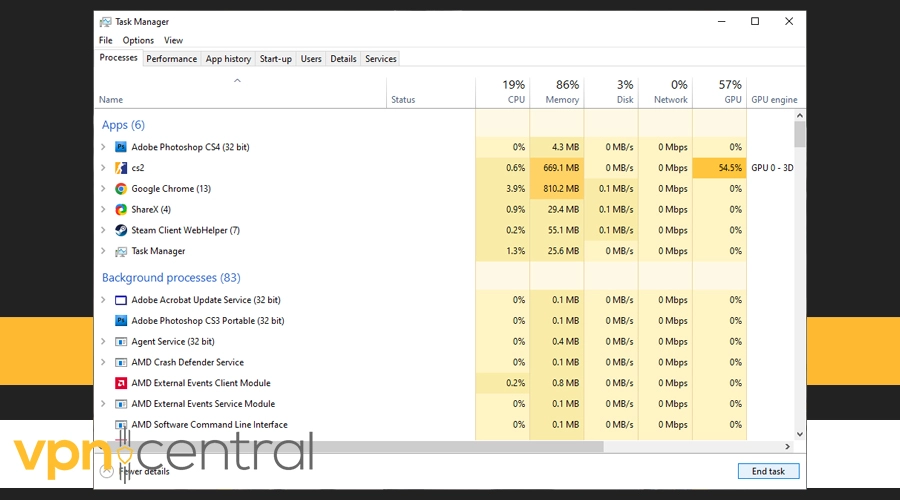Expand the cs2 process group
Viewport: 900px width, 500px height.
pos(103,168)
